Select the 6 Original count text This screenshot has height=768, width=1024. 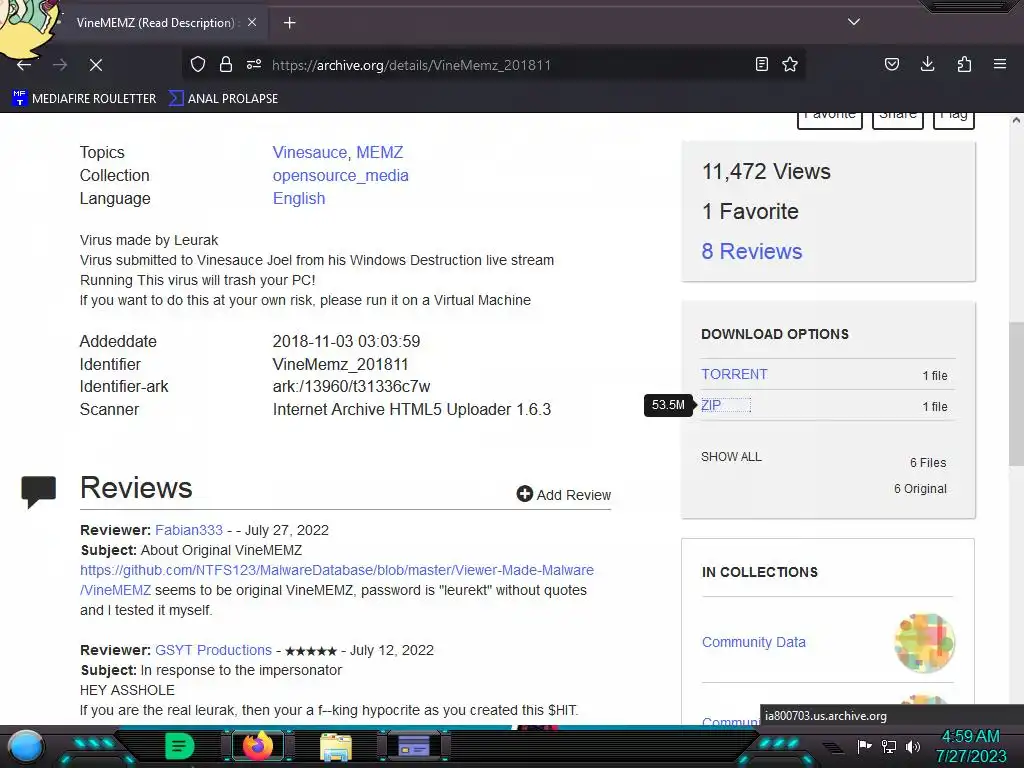(x=920, y=489)
